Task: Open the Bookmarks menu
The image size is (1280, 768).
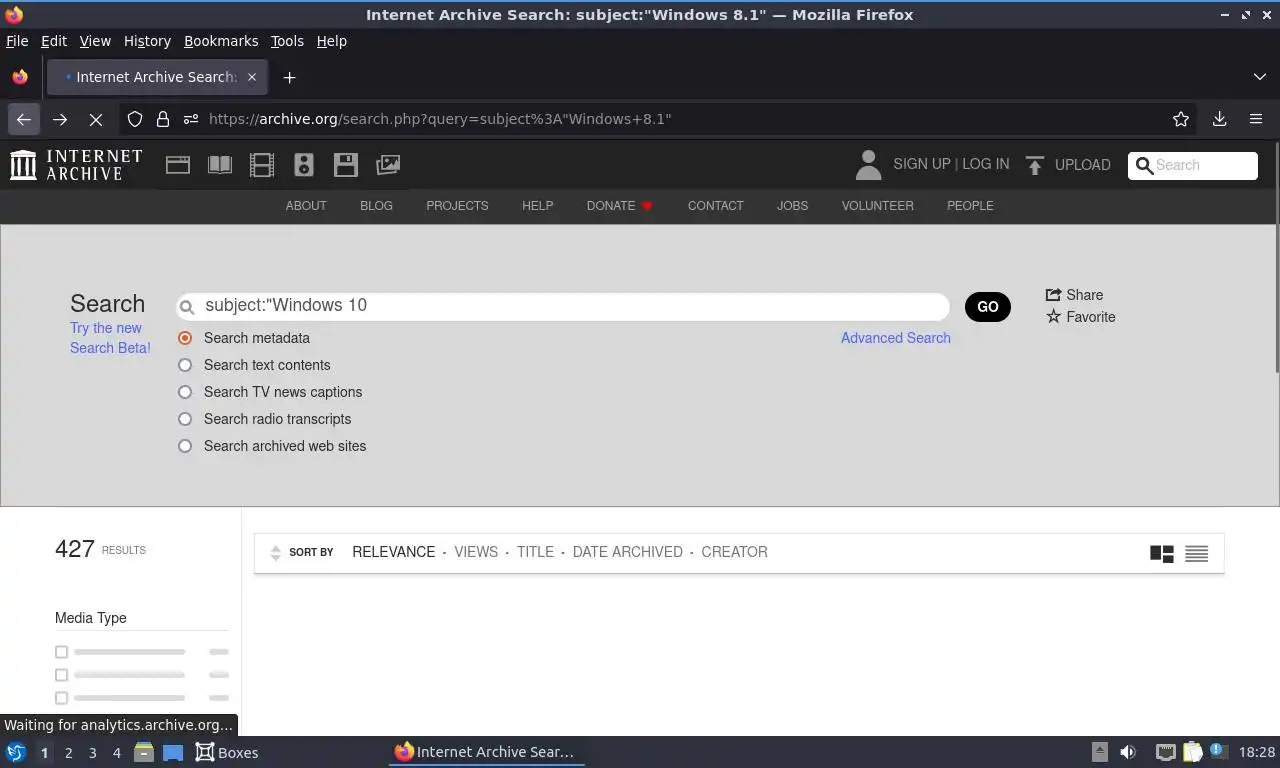Action: pos(221,41)
